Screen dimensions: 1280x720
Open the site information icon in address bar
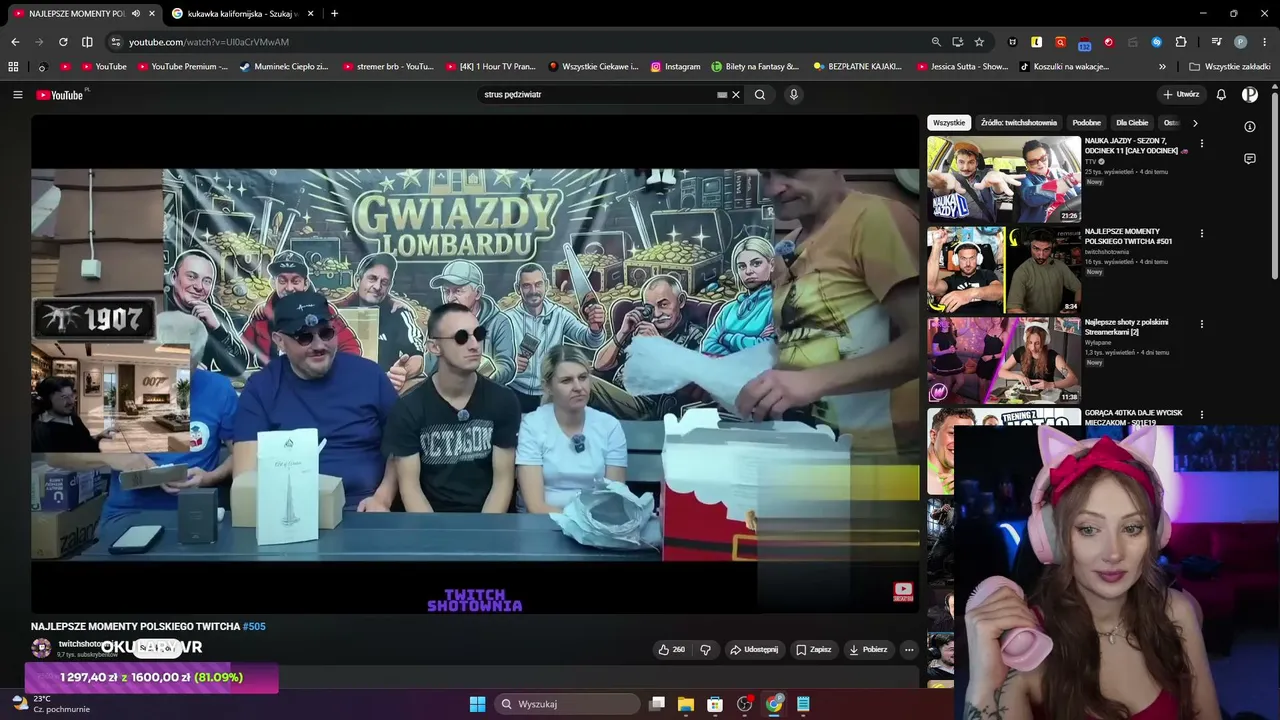point(115,42)
